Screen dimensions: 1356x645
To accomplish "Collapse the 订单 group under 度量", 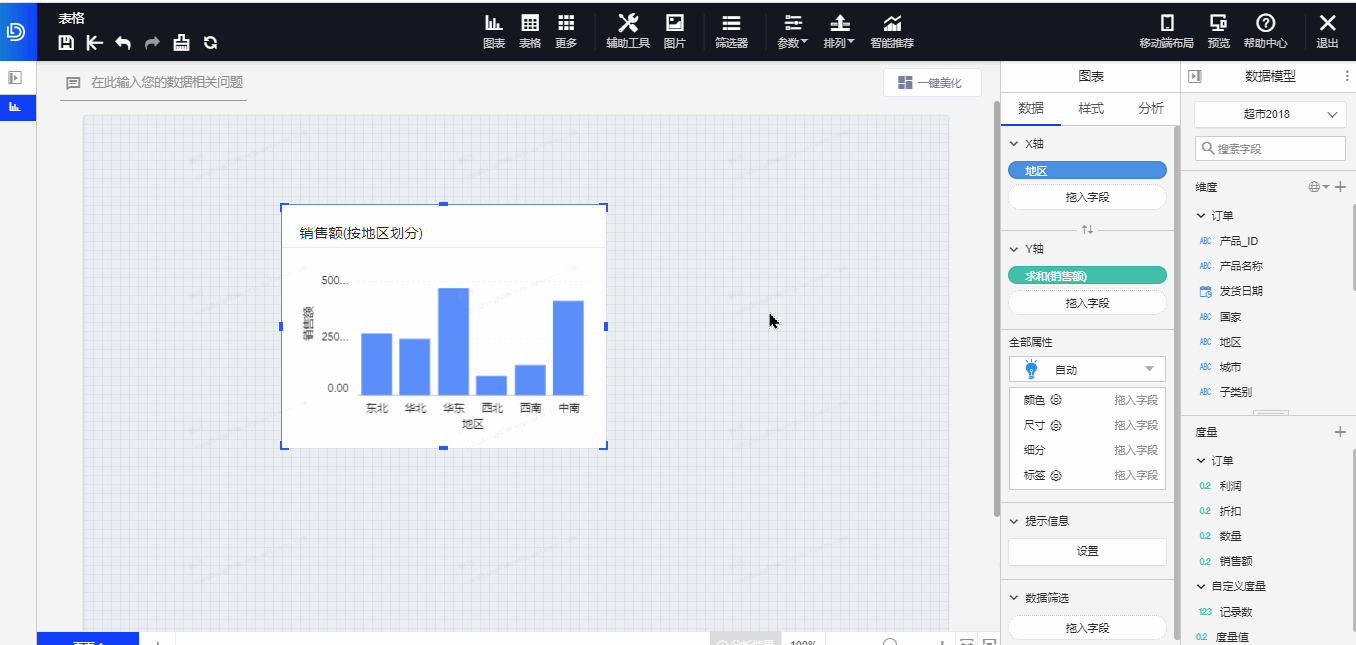I will tap(1201, 461).
